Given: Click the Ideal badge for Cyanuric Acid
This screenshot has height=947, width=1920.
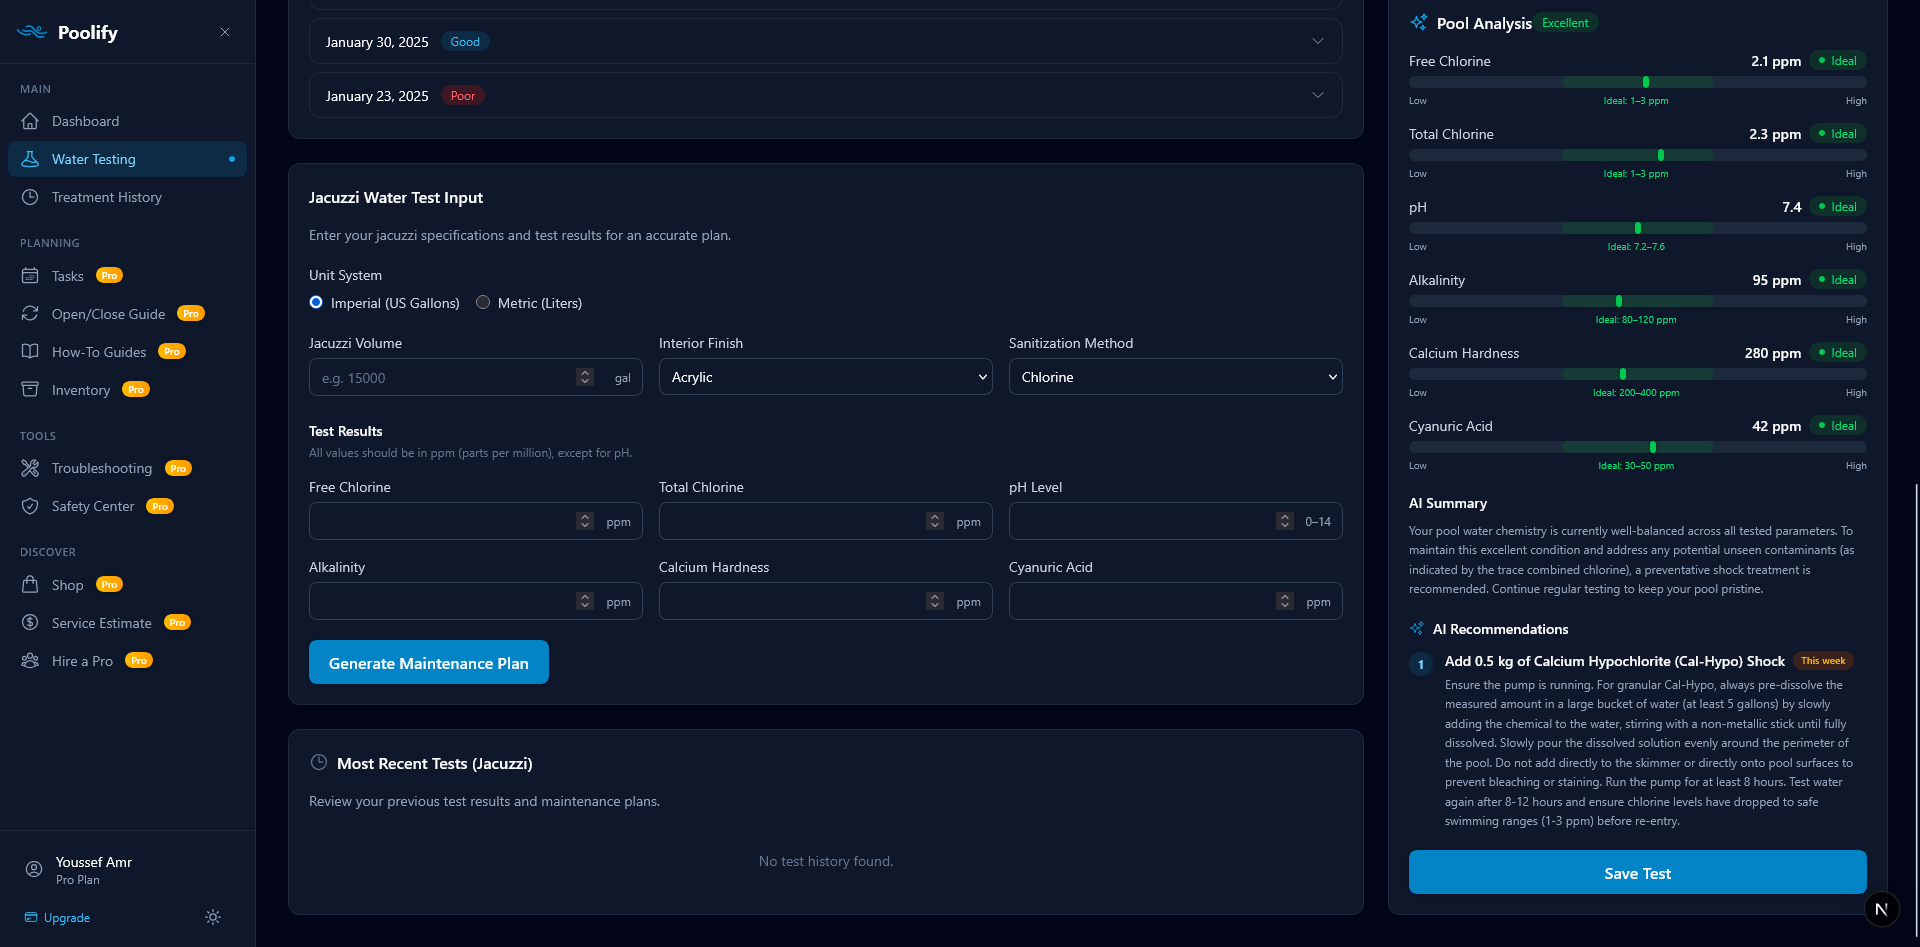Looking at the screenshot, I should coord(1838,426).
